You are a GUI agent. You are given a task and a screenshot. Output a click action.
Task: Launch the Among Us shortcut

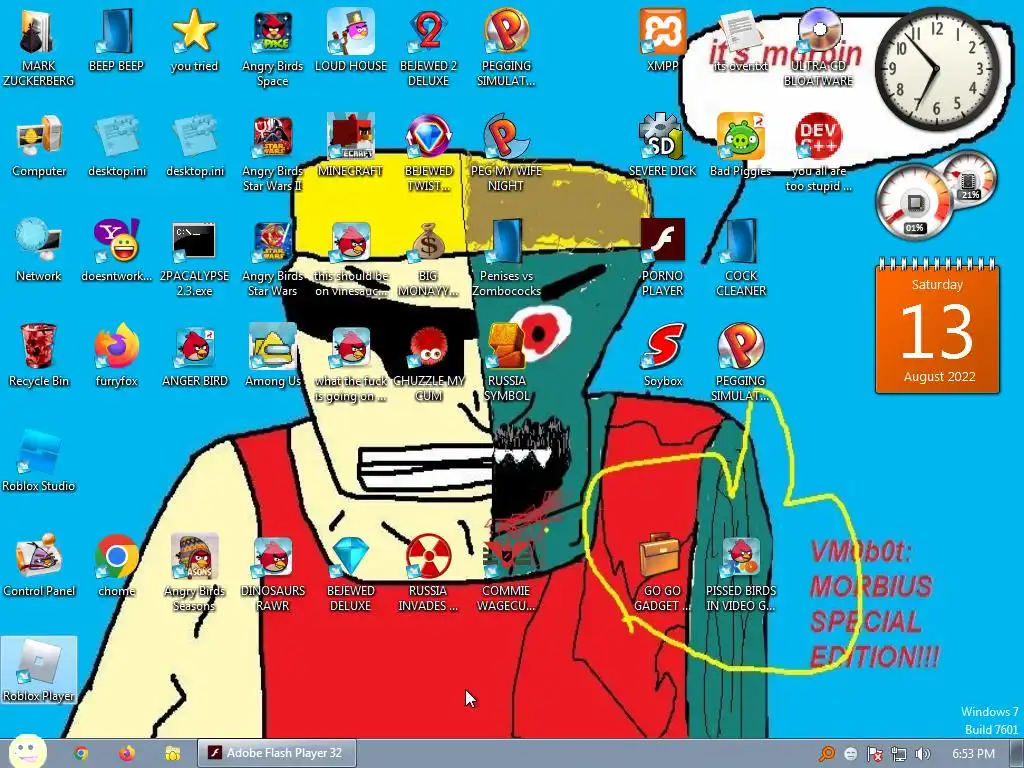coord(272,356)
